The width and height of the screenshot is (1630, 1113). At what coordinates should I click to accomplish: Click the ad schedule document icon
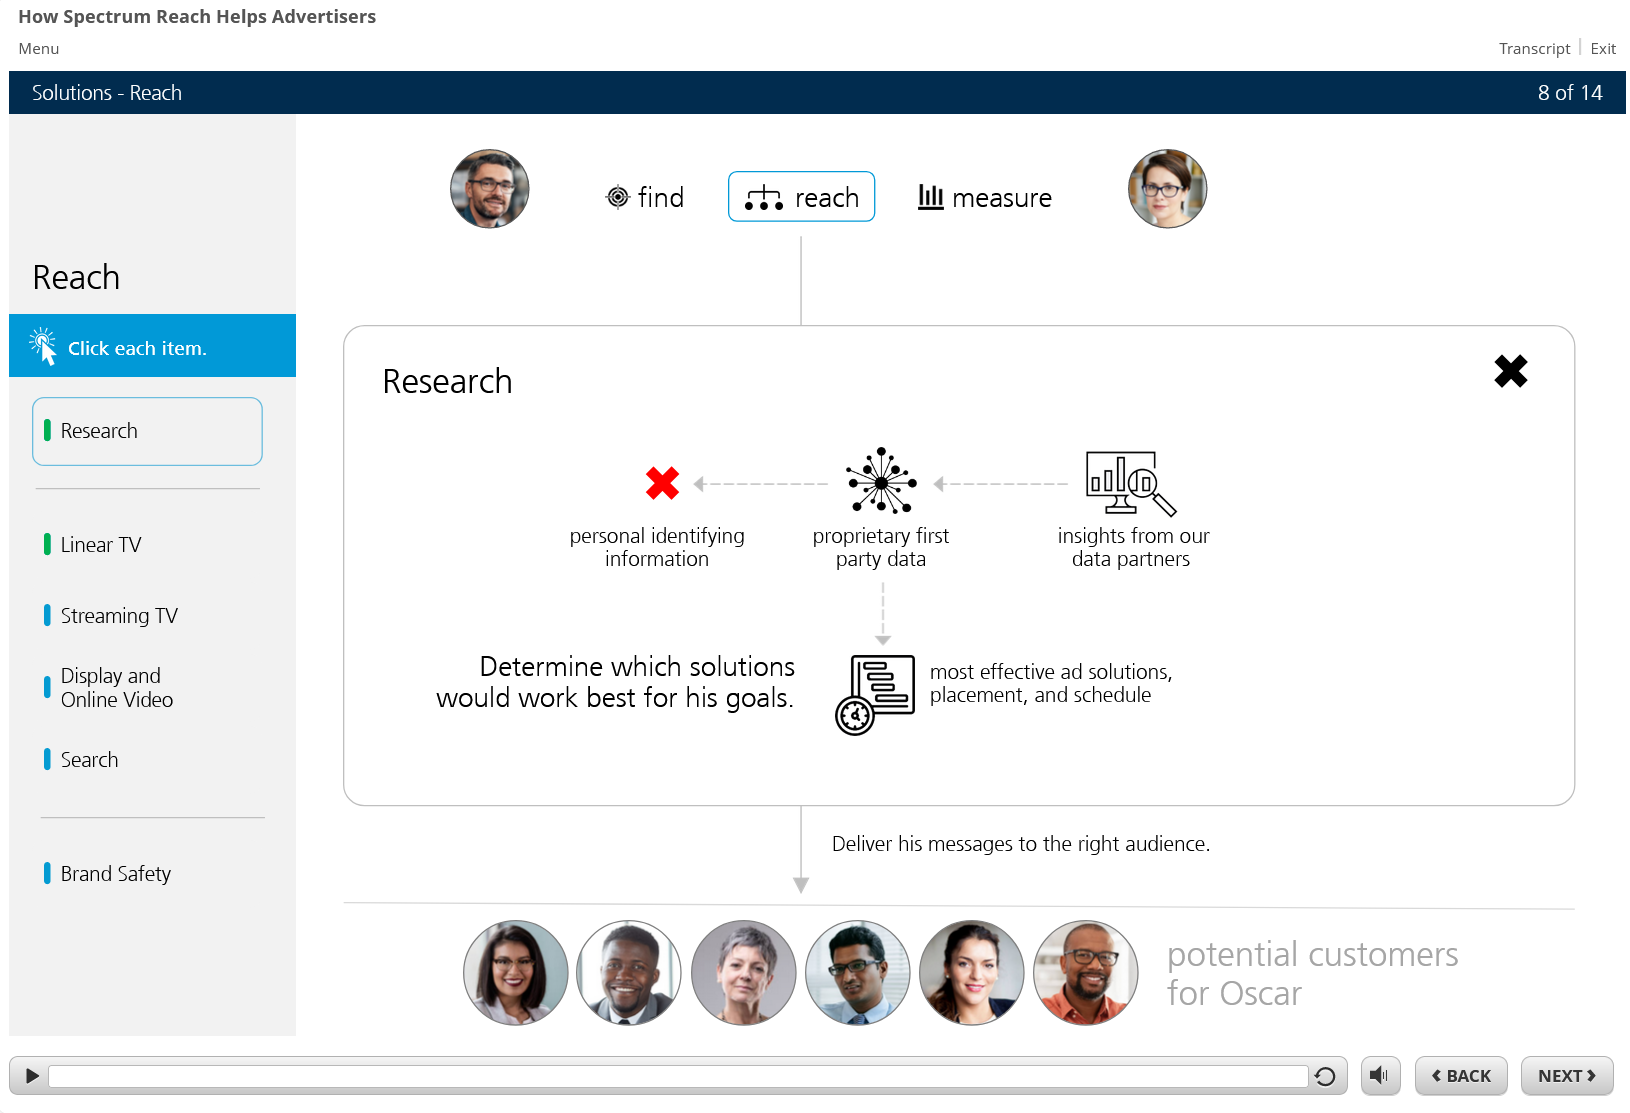point(875,694)
